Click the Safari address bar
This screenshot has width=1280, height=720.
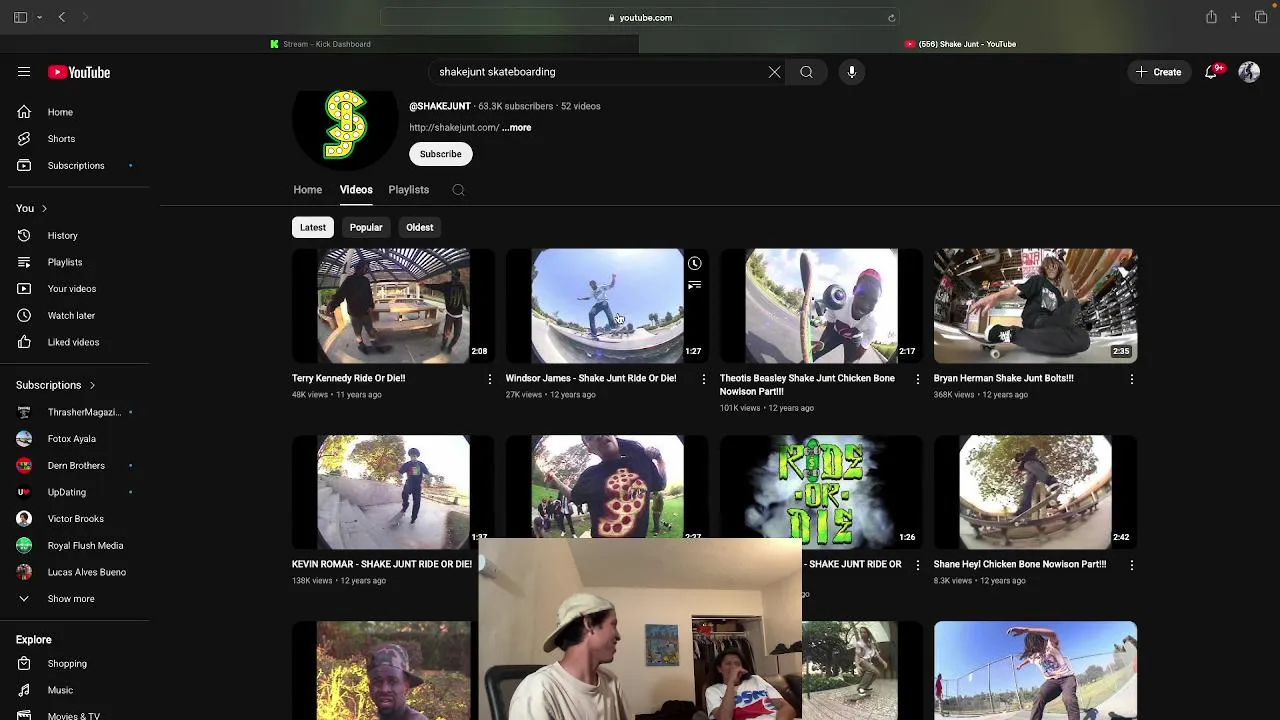coord(640,17)
